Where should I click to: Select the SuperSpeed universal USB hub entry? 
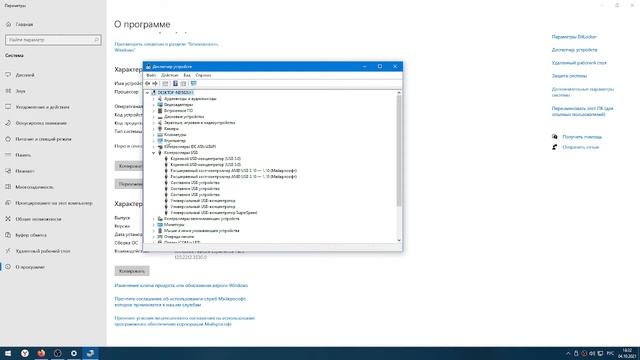tap(213, 213)
